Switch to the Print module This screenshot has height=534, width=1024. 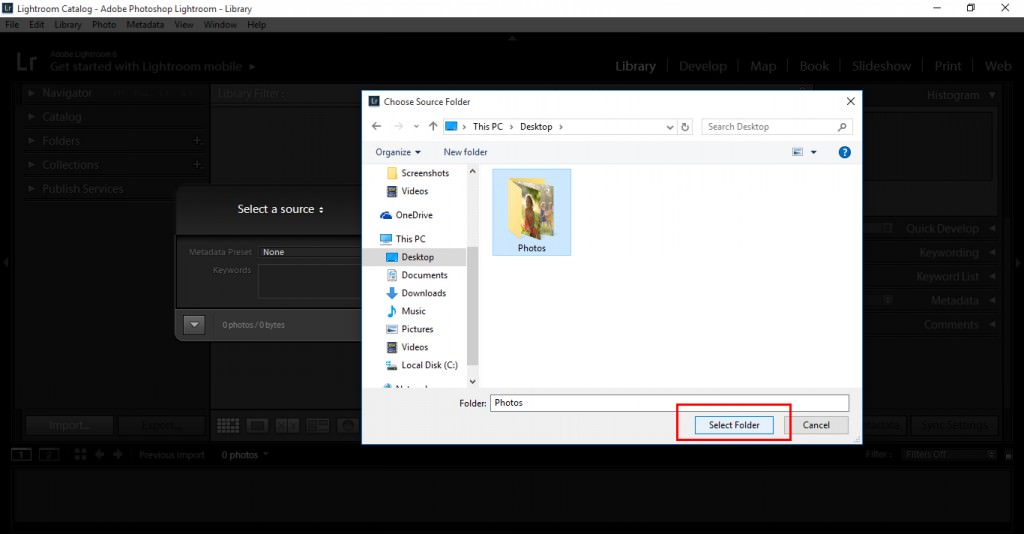[x=948, y=66]
